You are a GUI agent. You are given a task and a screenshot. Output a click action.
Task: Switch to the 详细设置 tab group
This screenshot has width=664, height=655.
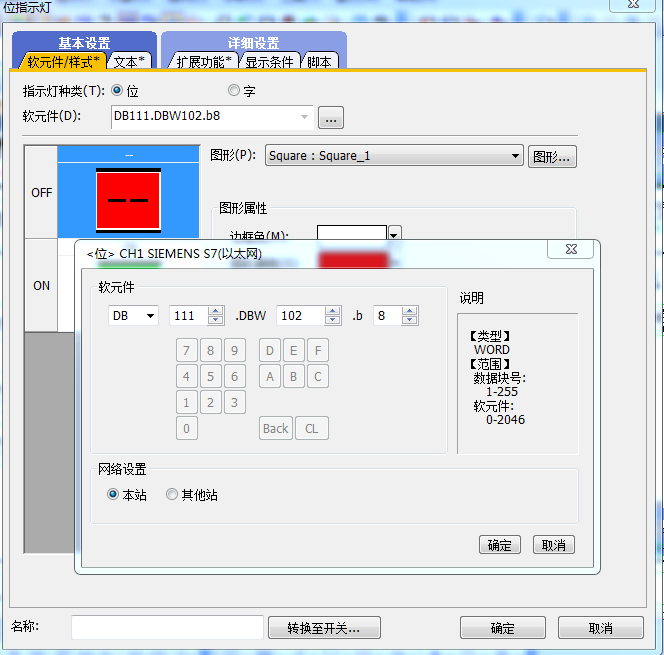pyautogui.click(x=254, y=42)
